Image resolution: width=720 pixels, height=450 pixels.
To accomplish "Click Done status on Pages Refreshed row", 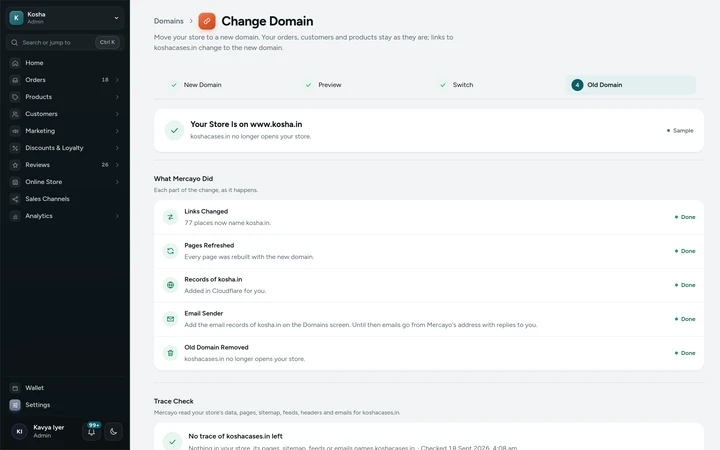I will click(685, 251).
